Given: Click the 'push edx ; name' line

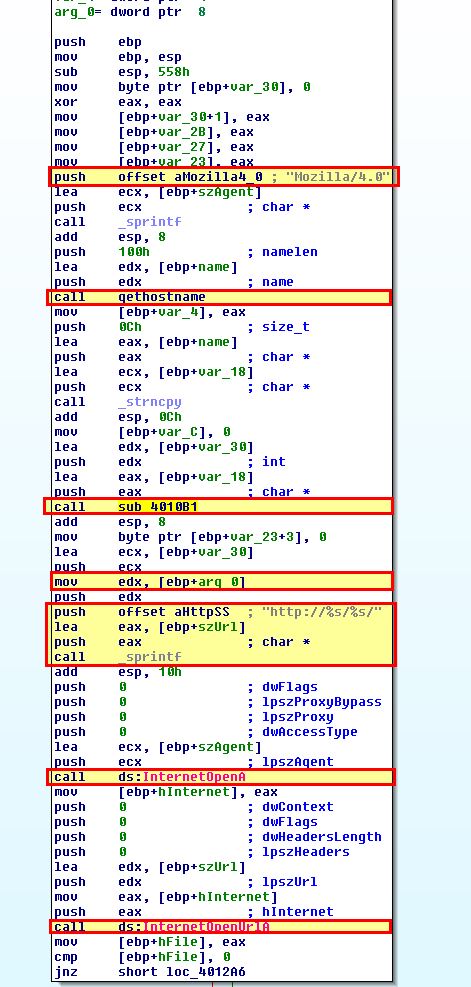Looking at the screenshot, I should click(x=174, y=282).
